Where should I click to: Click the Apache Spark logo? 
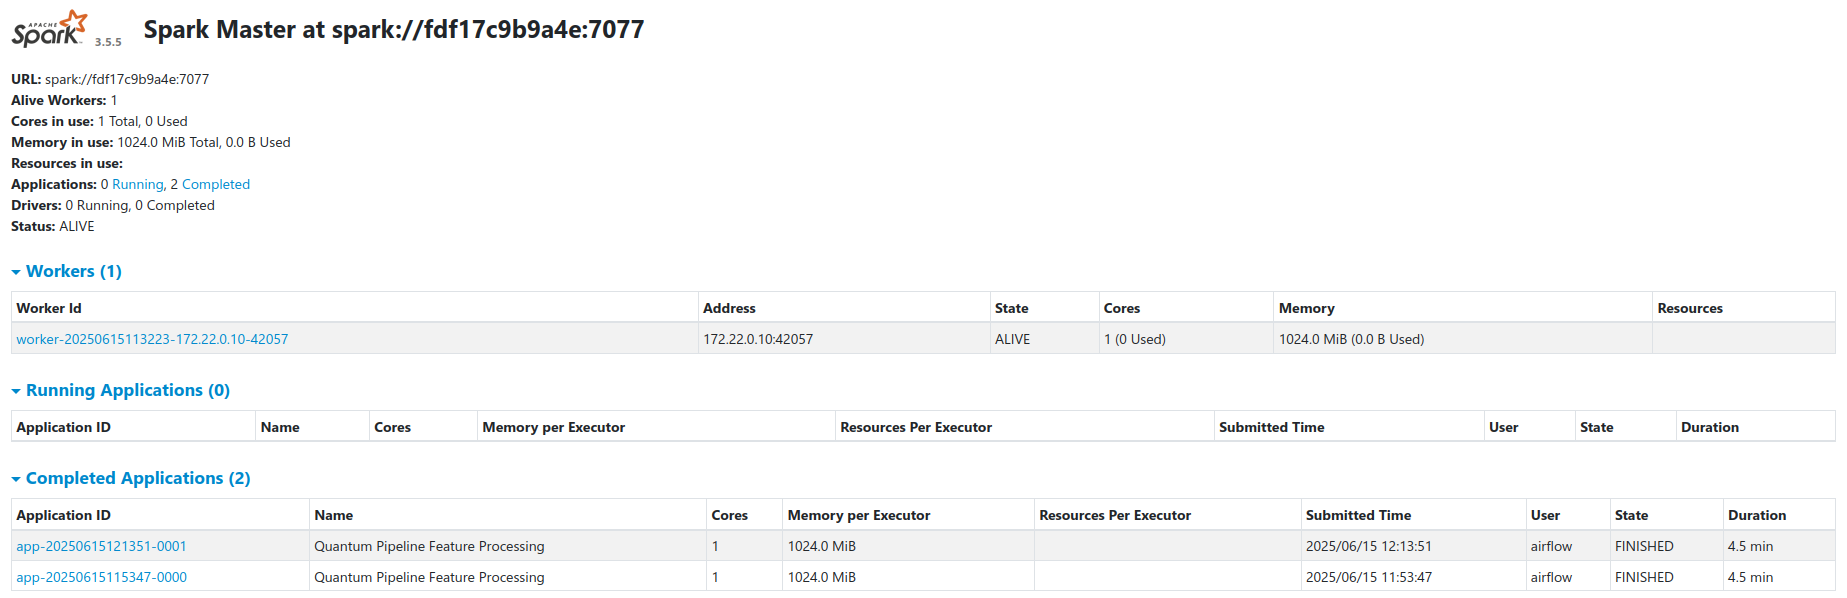[45, 27]
